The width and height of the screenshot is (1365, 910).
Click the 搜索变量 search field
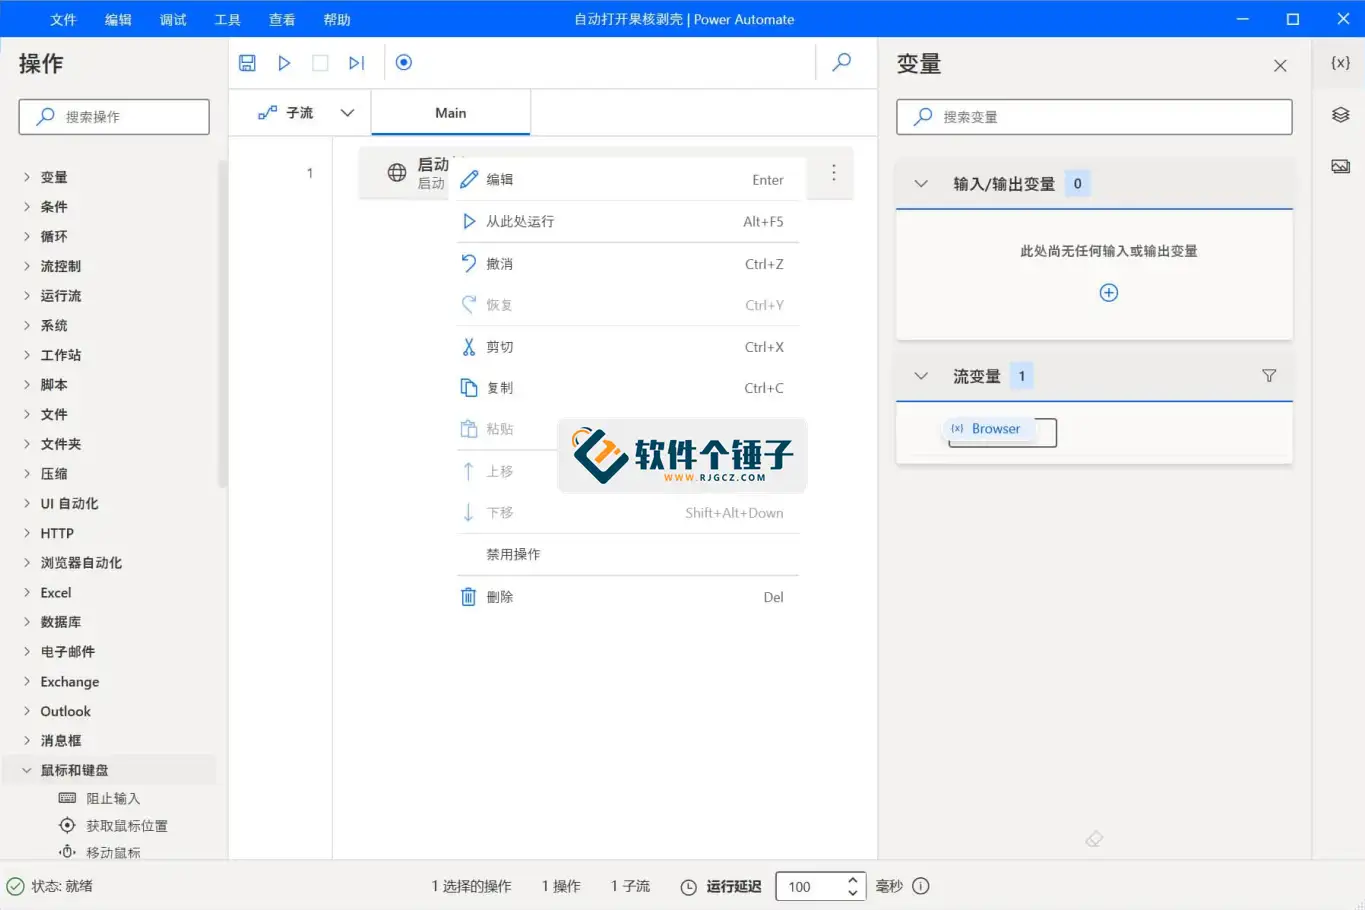[1094, 117]
